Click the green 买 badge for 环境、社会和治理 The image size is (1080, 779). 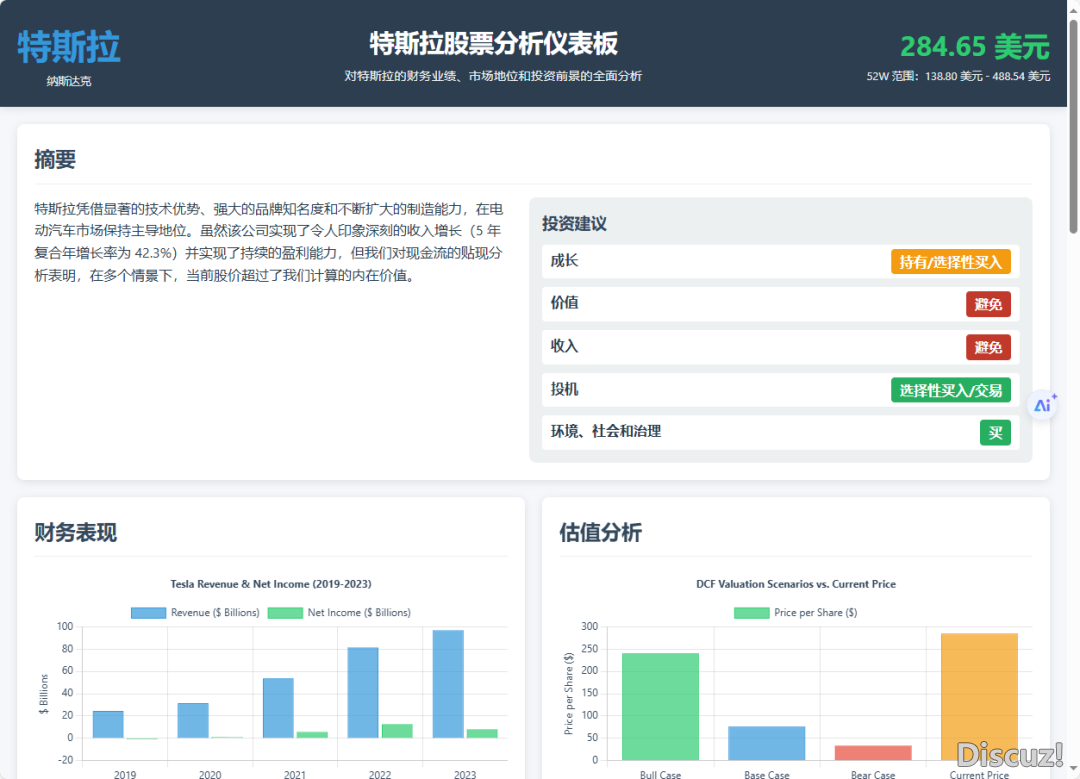click(995, 433)
